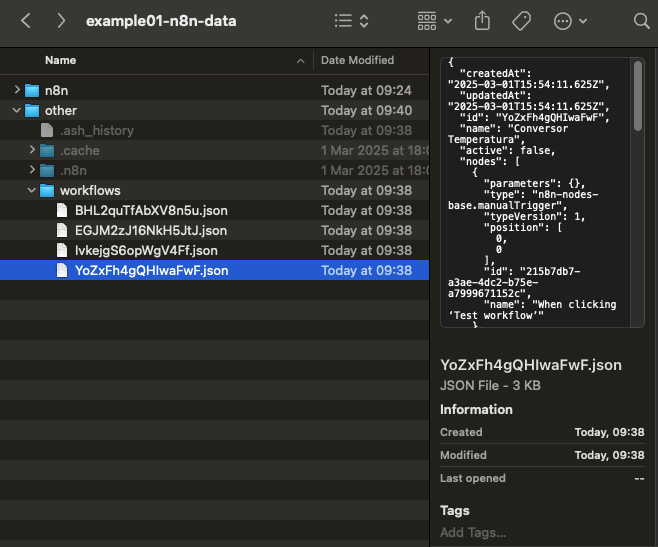Go back with the left arrow
Screen dimensions: 658x547
click(x=26, y=21)
